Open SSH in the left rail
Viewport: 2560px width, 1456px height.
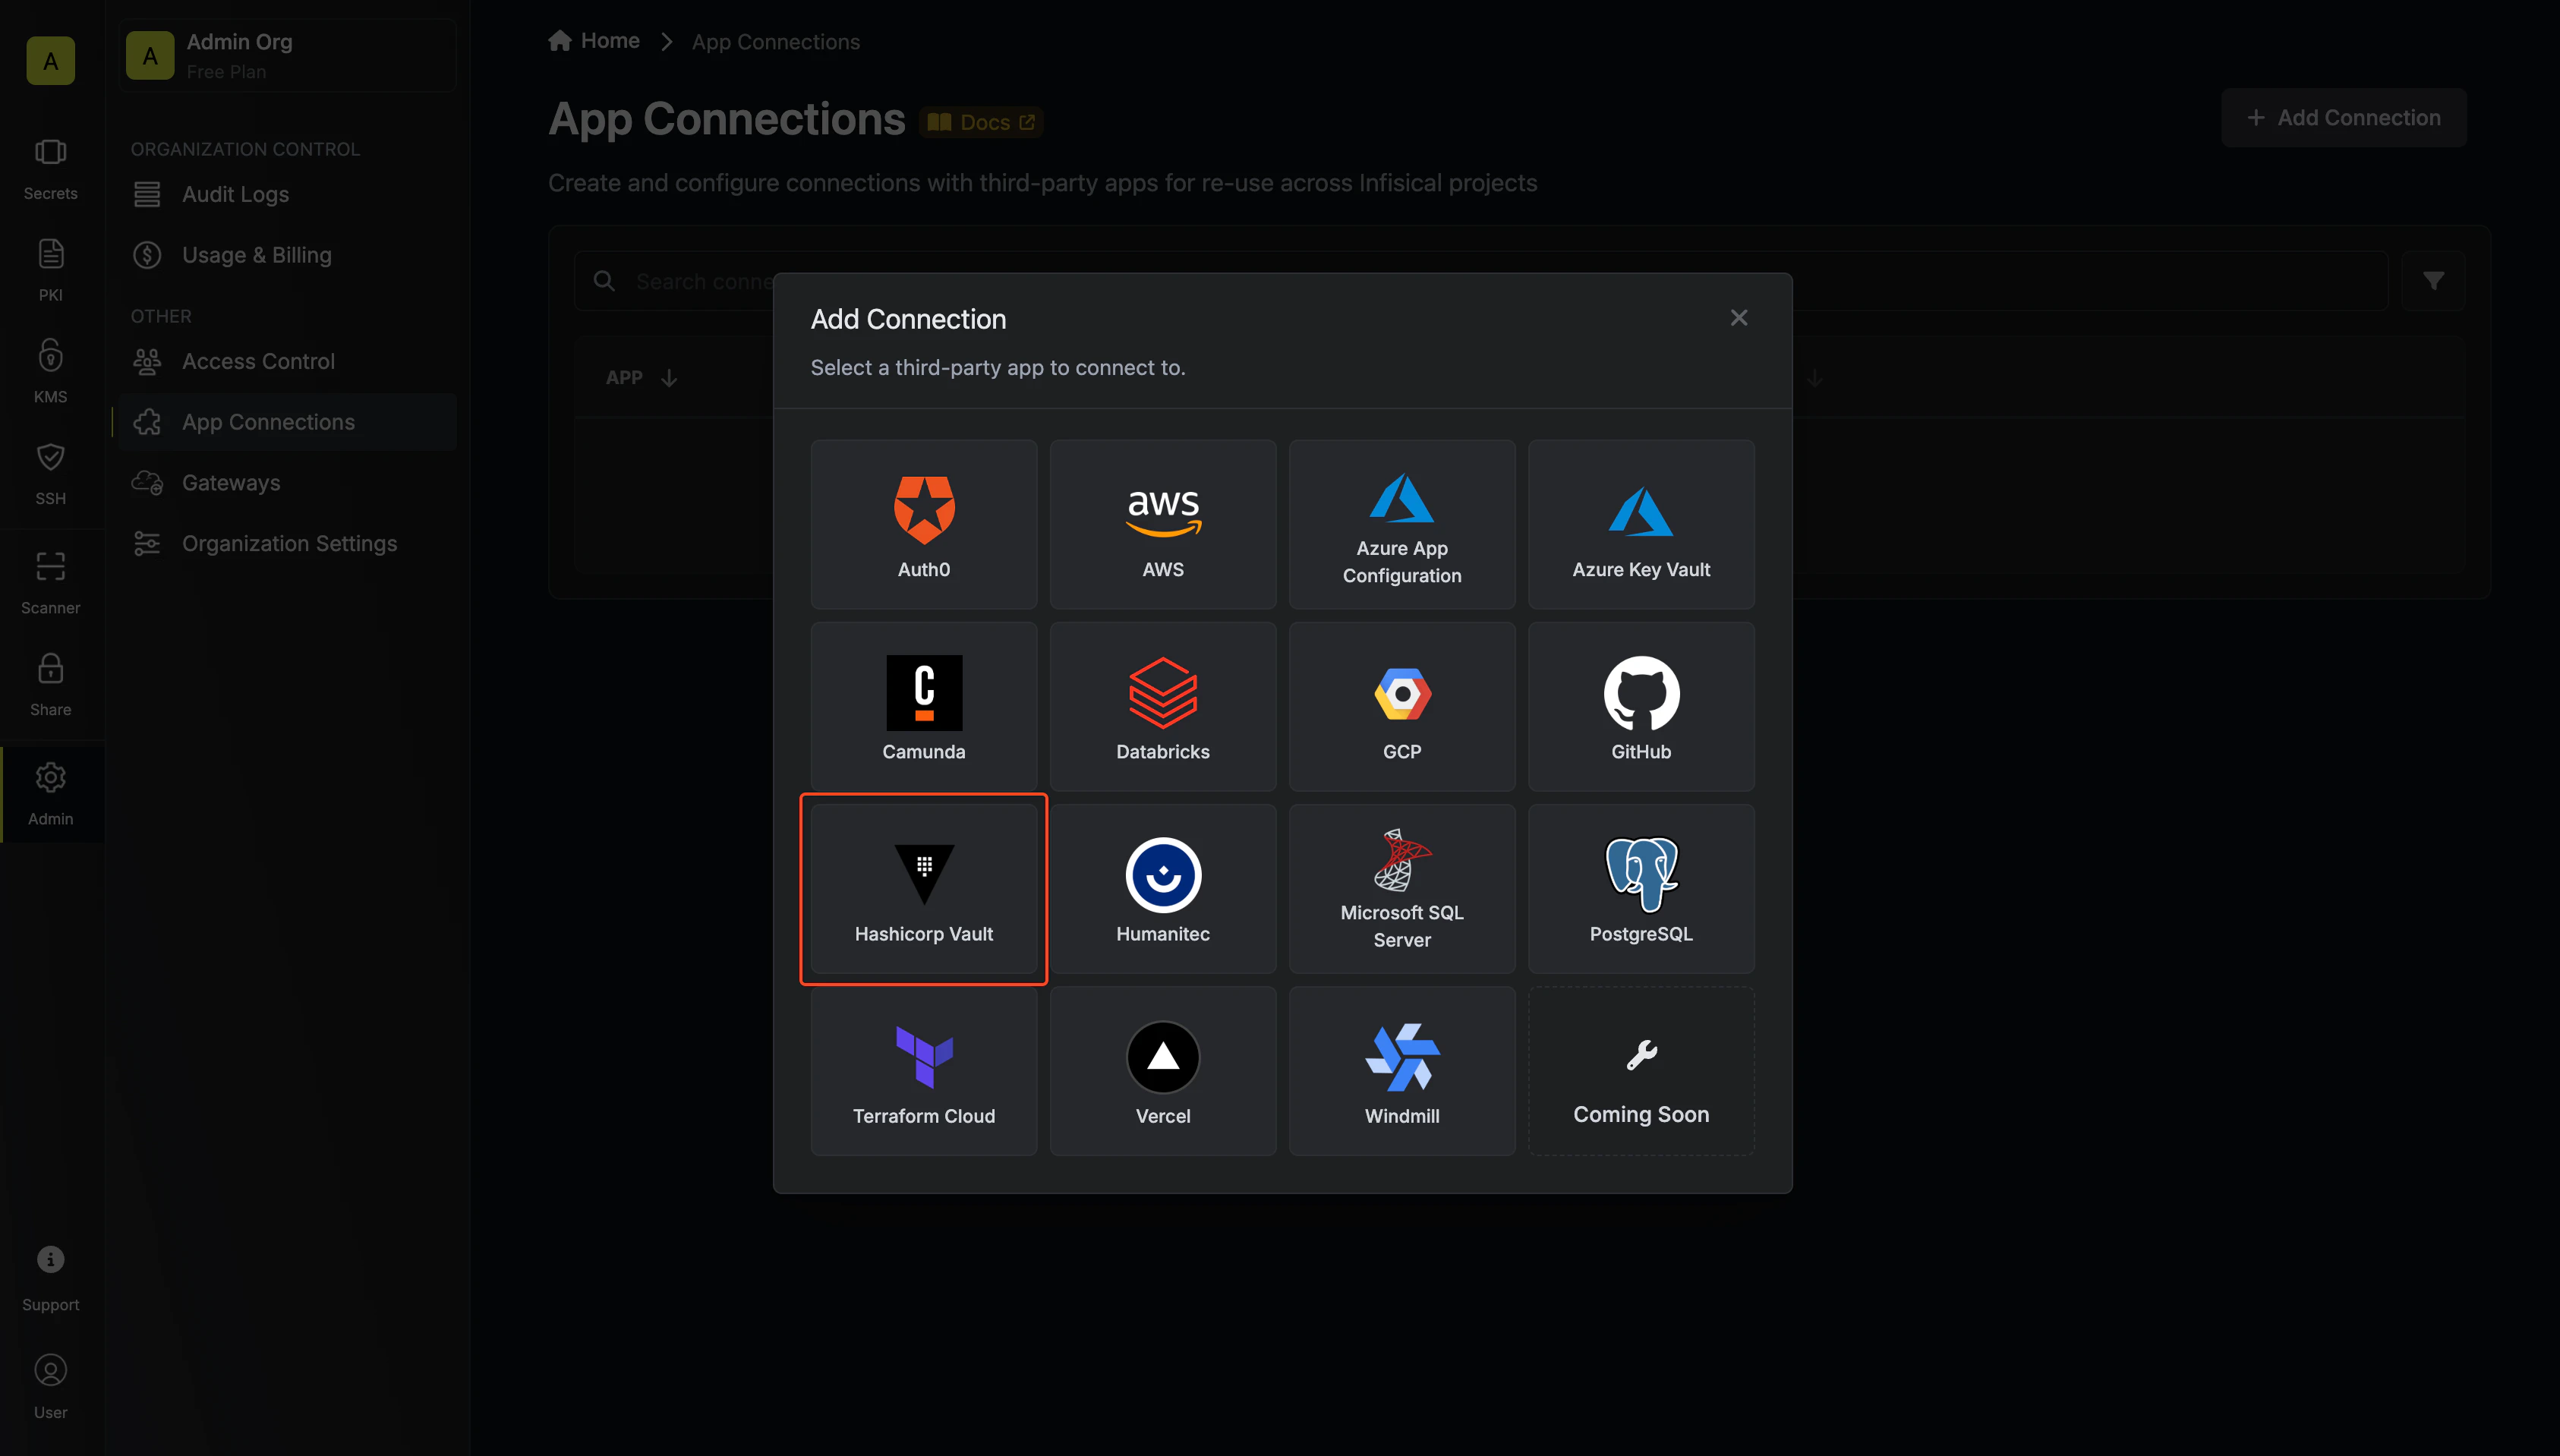click(x=50, y=474)
